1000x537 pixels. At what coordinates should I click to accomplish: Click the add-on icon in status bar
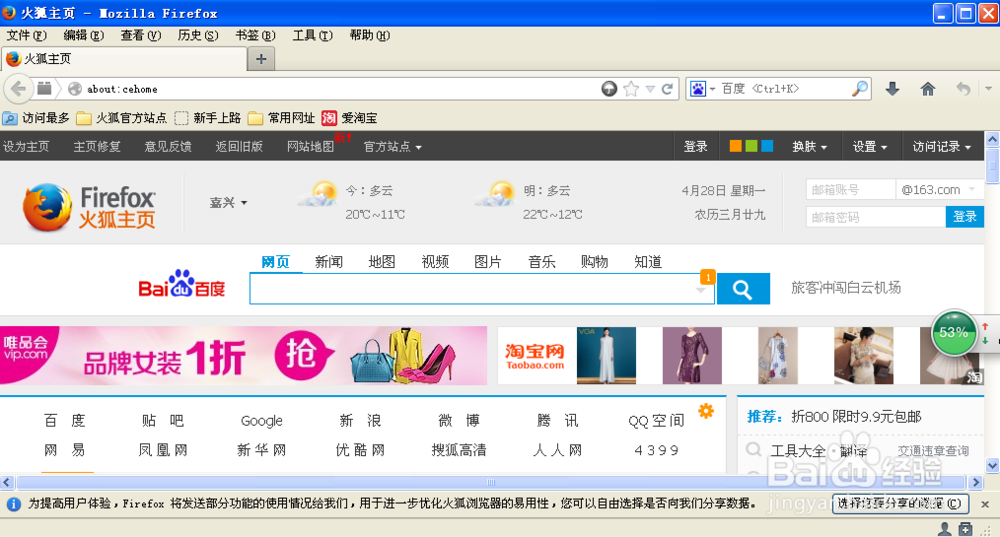966,529
